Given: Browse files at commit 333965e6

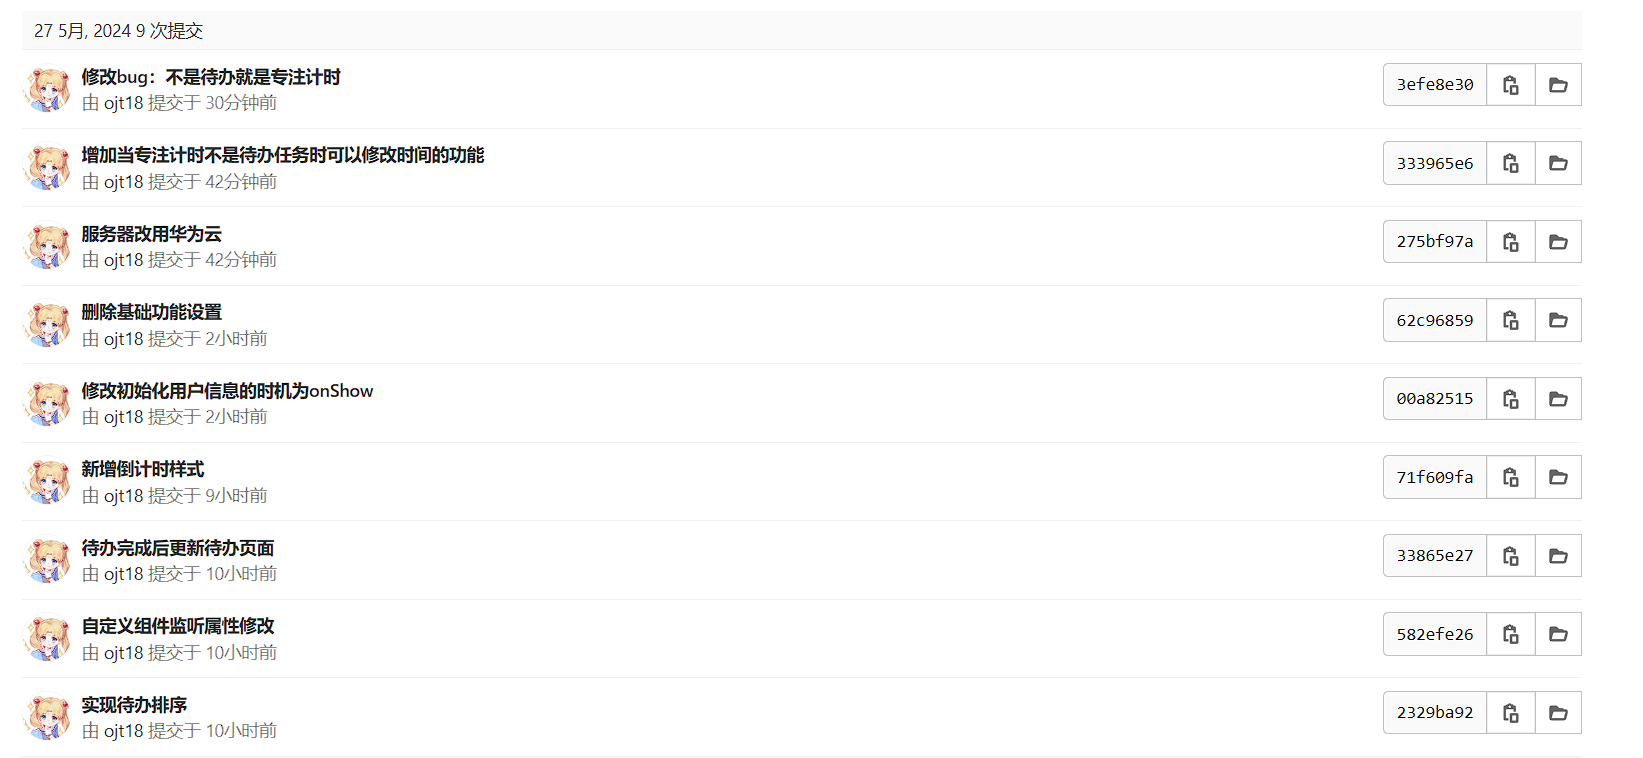Looking at the screenshot, I should pyautogui.click(x=1558, y=163).
